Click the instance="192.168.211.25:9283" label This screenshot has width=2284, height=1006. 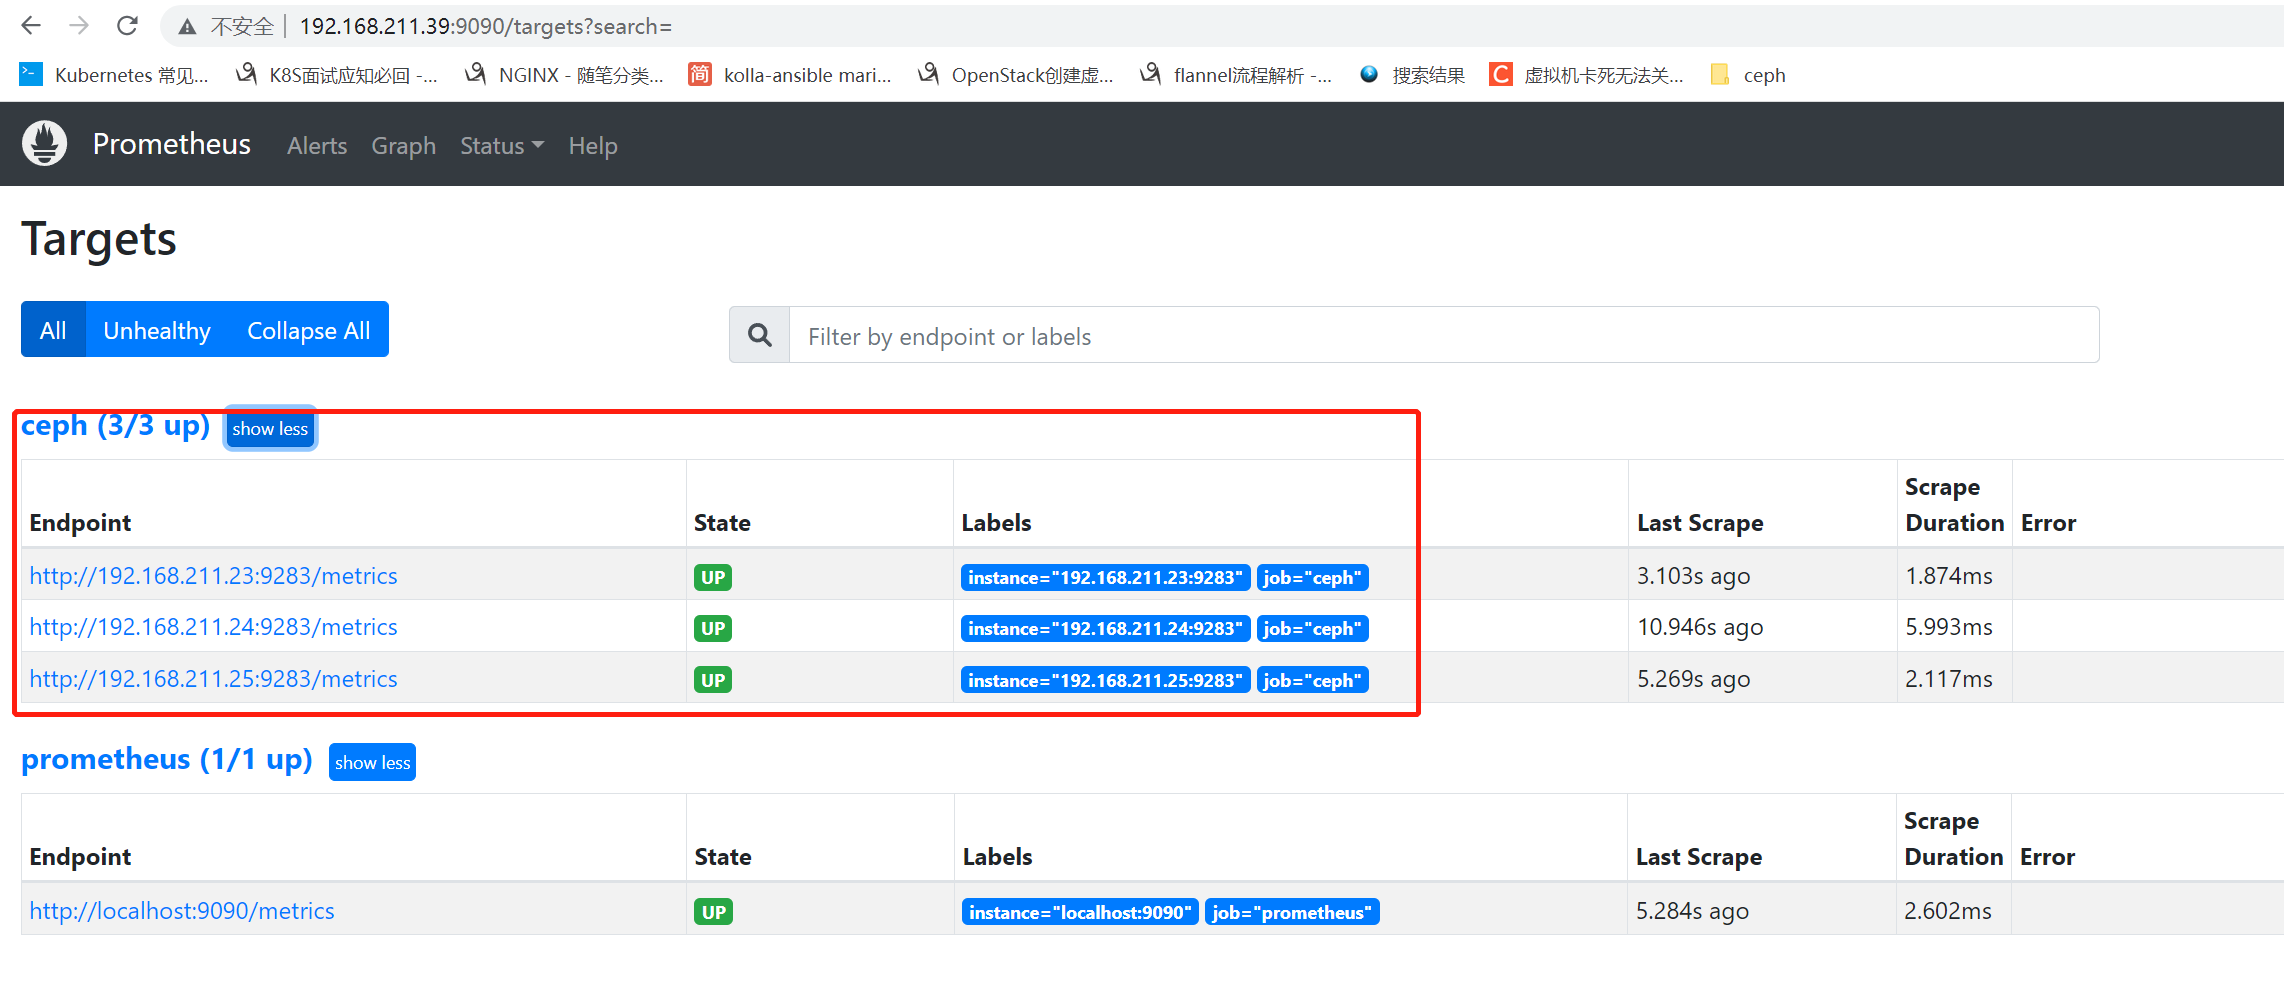pos(1105,681)
